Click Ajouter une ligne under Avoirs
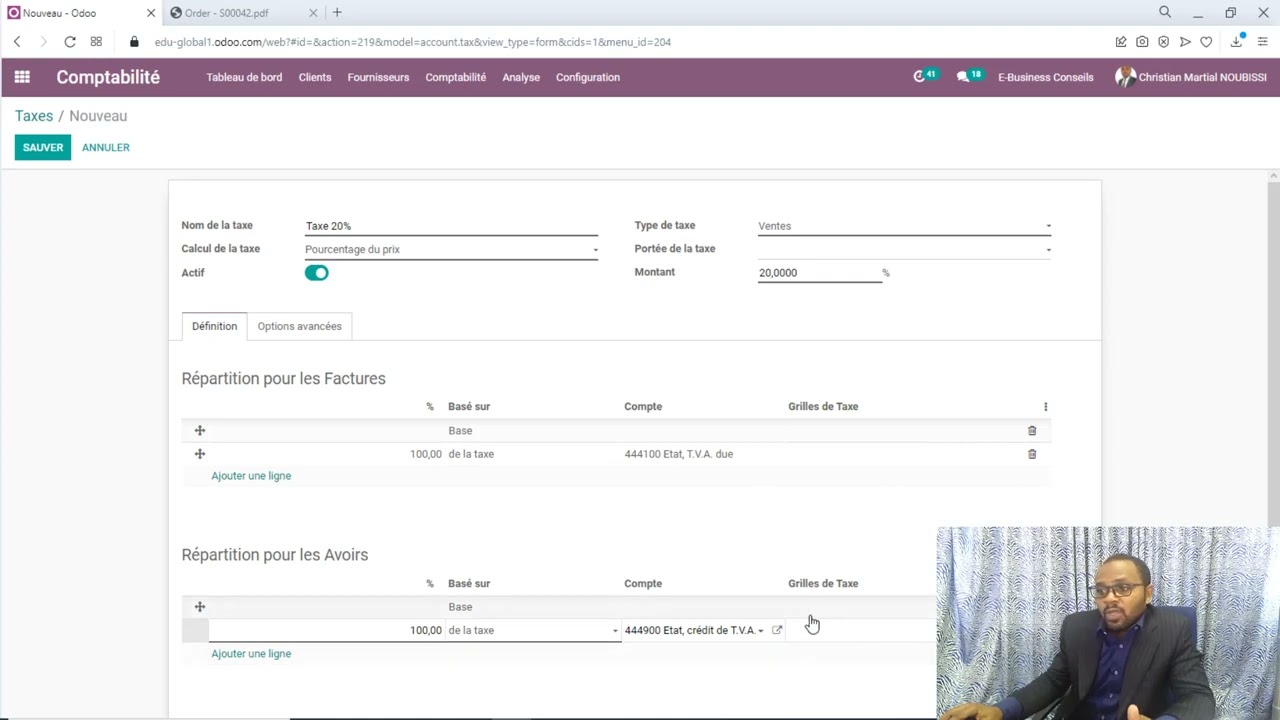The width and height of the screenshot is (1280, 720). (x=251, y=654)
